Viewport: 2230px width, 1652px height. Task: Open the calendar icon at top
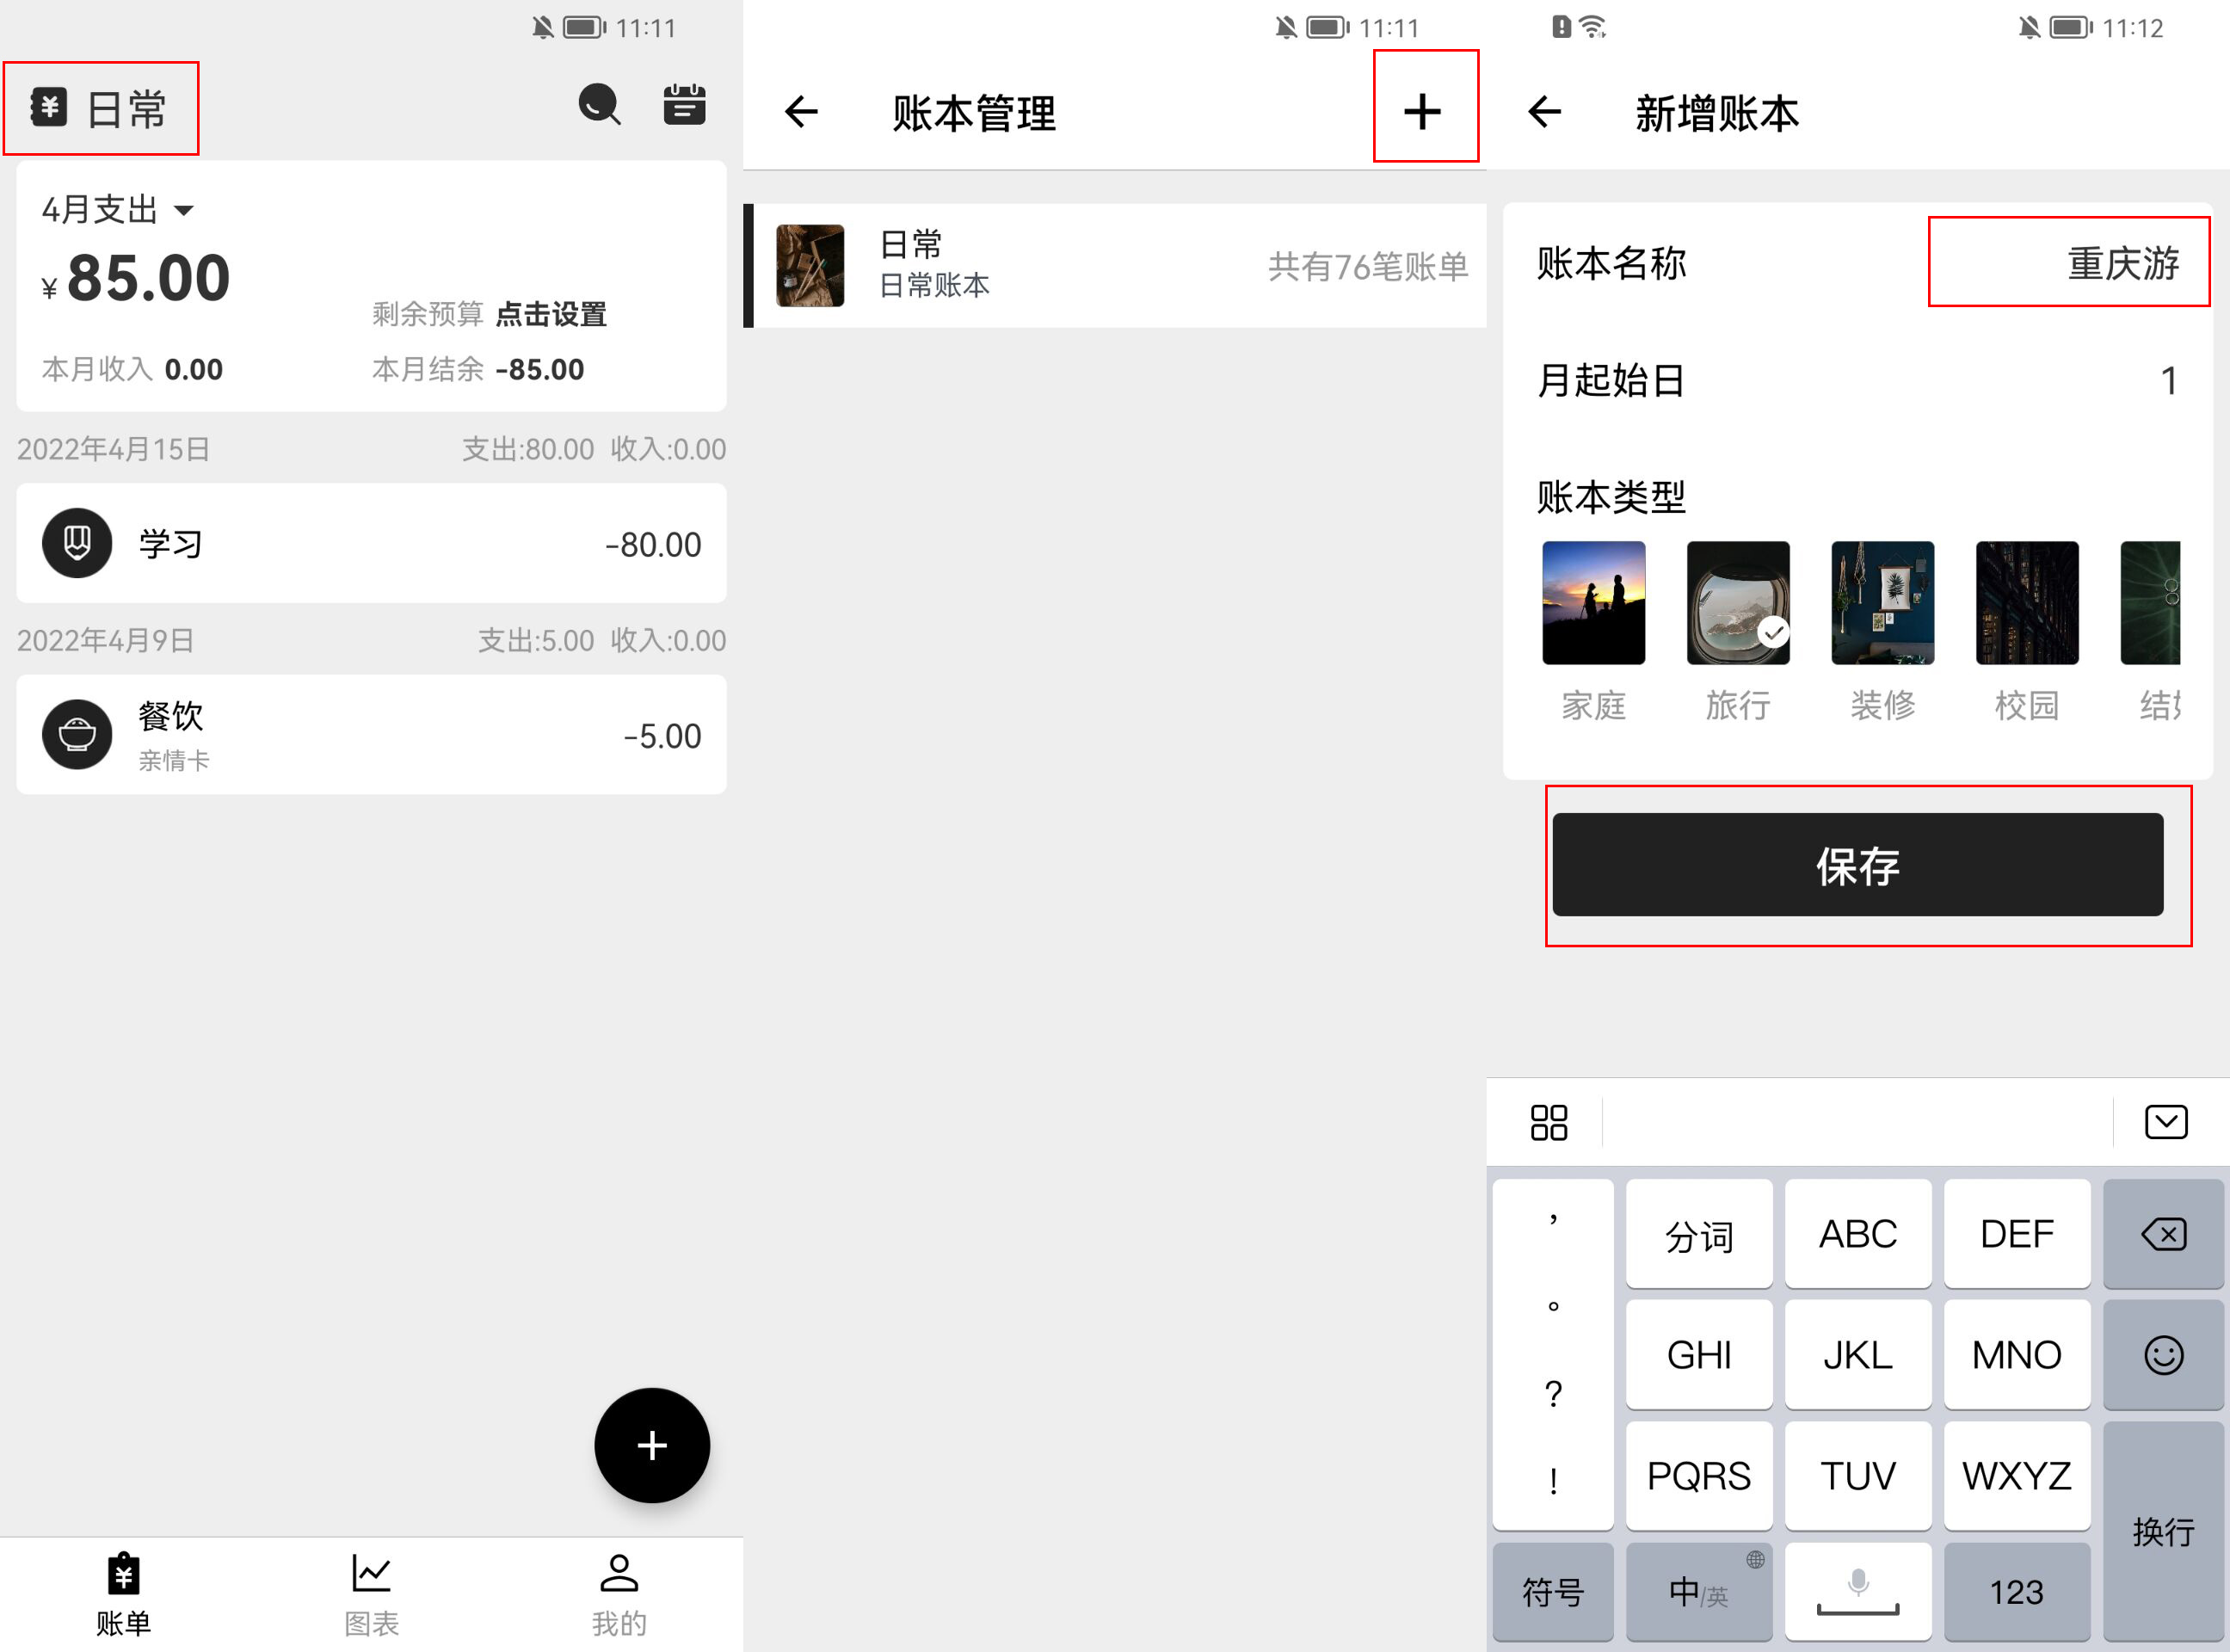(685, 105)
